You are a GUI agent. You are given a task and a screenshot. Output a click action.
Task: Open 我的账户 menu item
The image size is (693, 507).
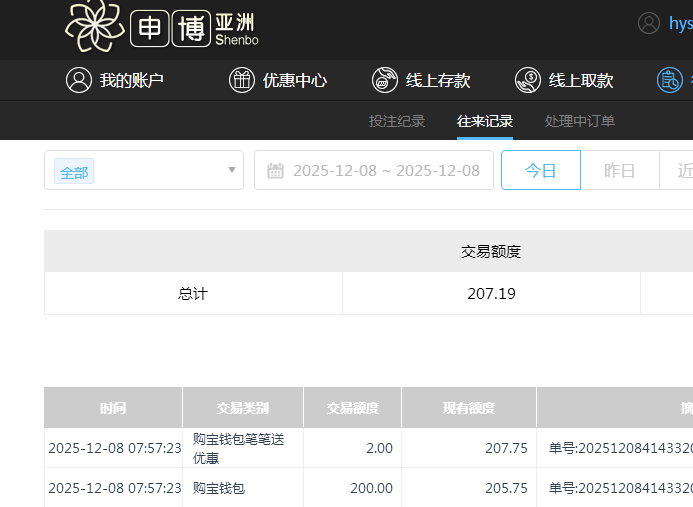[x=131, y=81]
